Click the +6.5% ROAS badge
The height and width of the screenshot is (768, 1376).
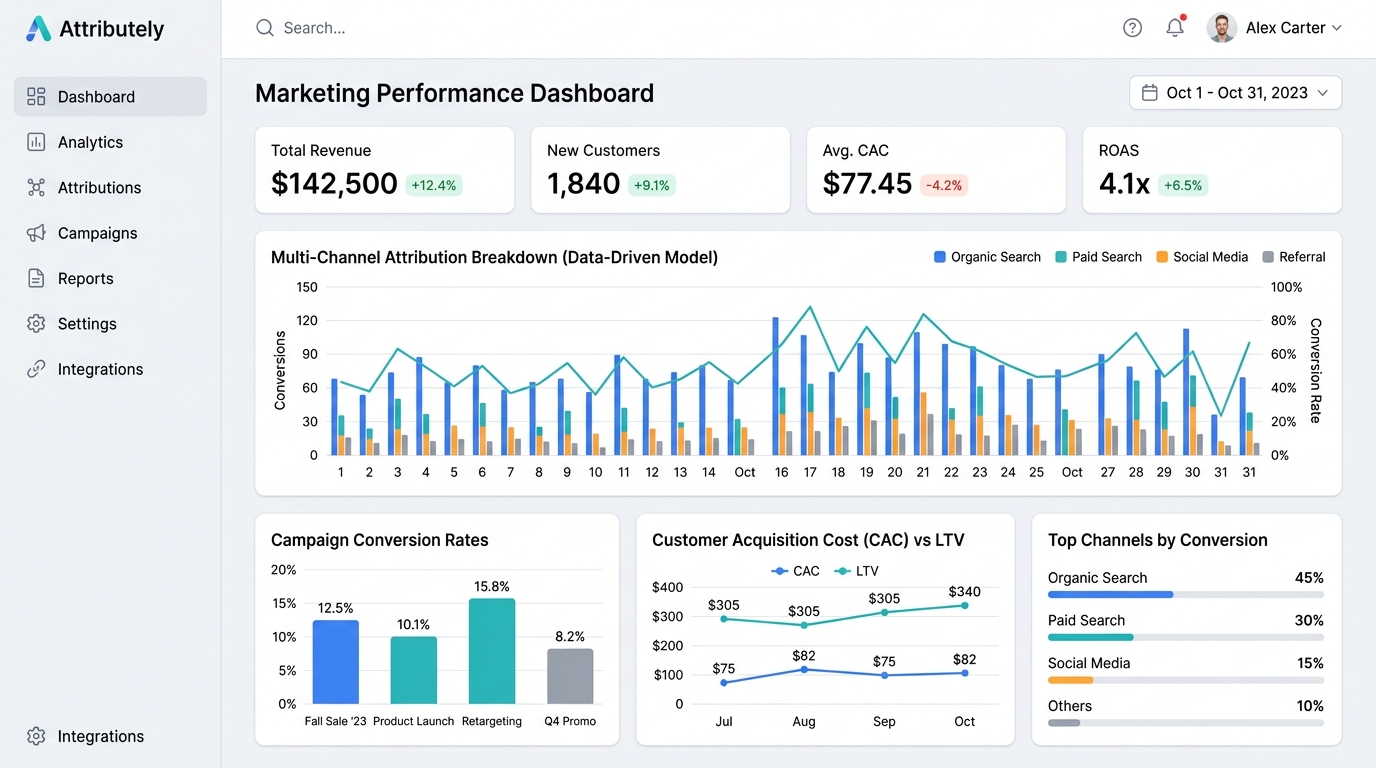pyautogui.click(x=1183, y=185)
